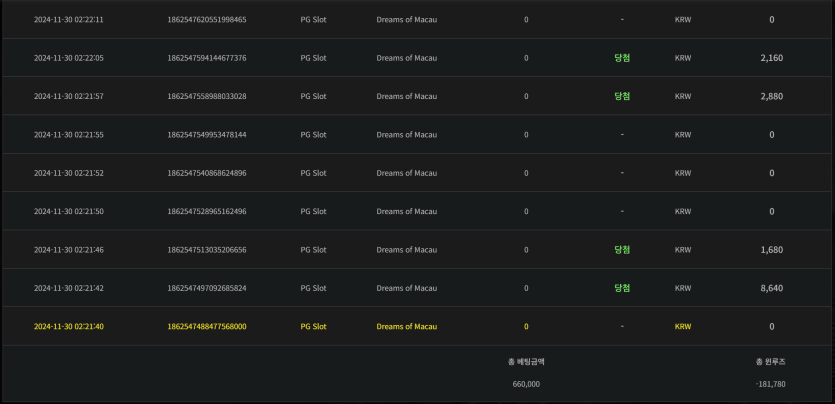Click bet ID 1862547558988033028
The width and height of the screenshot is (835, 404).
[x=207, y=96]
